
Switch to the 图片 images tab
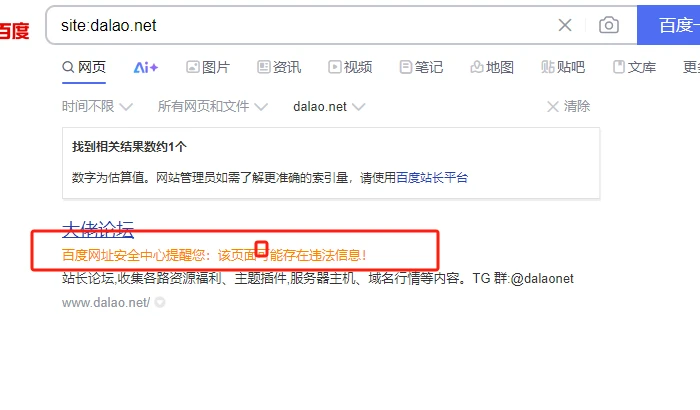pos(208,67)
